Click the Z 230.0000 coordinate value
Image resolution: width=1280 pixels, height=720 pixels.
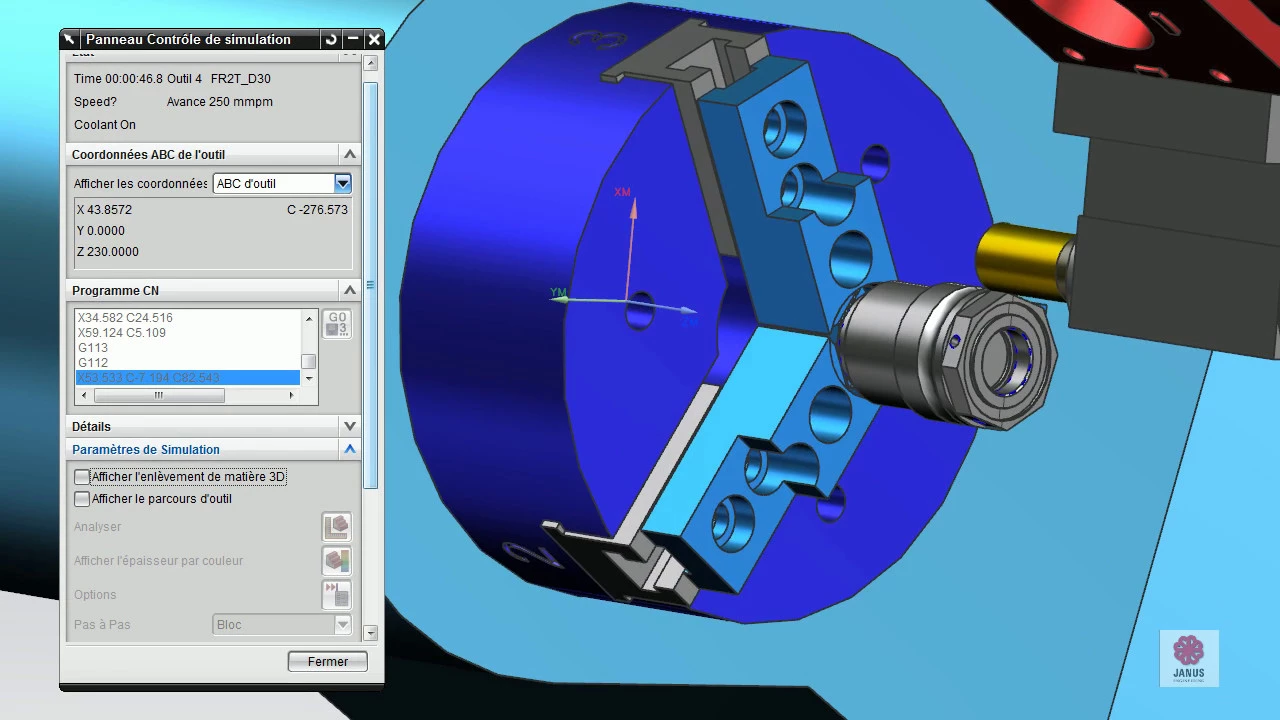click(108, 252)
